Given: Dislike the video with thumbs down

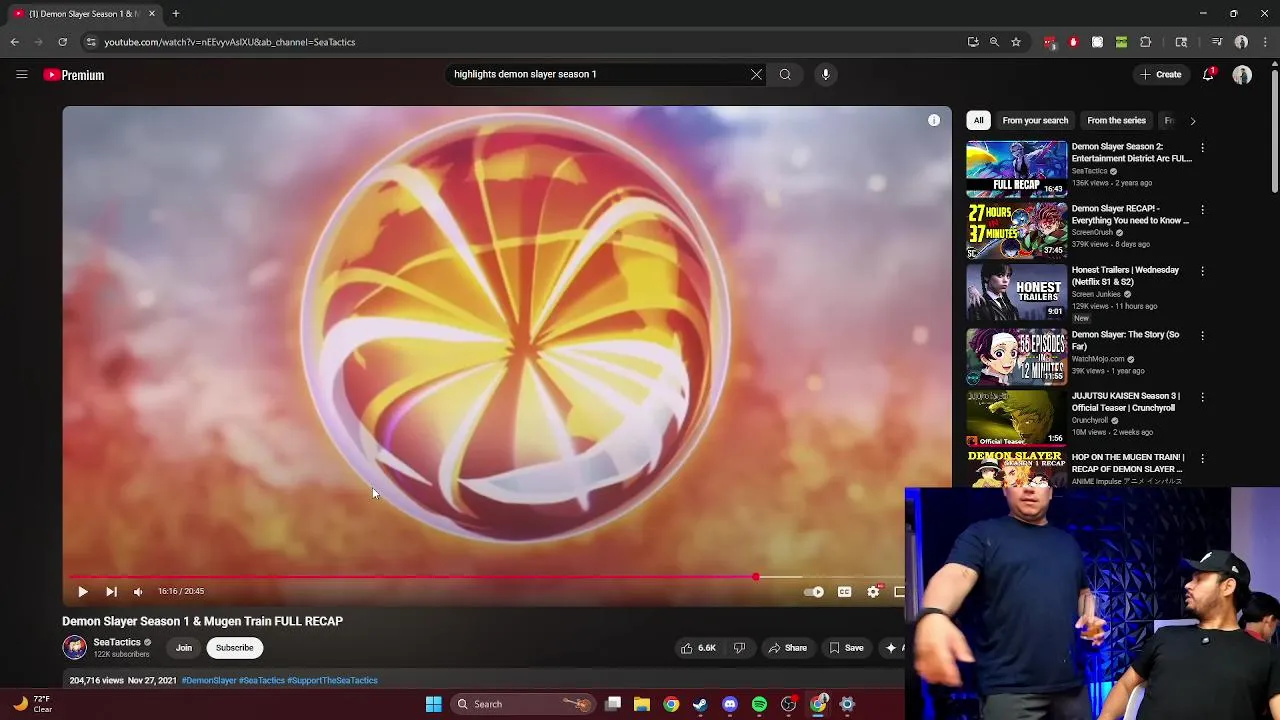Looking at the screenshot, I should point(739,648).
